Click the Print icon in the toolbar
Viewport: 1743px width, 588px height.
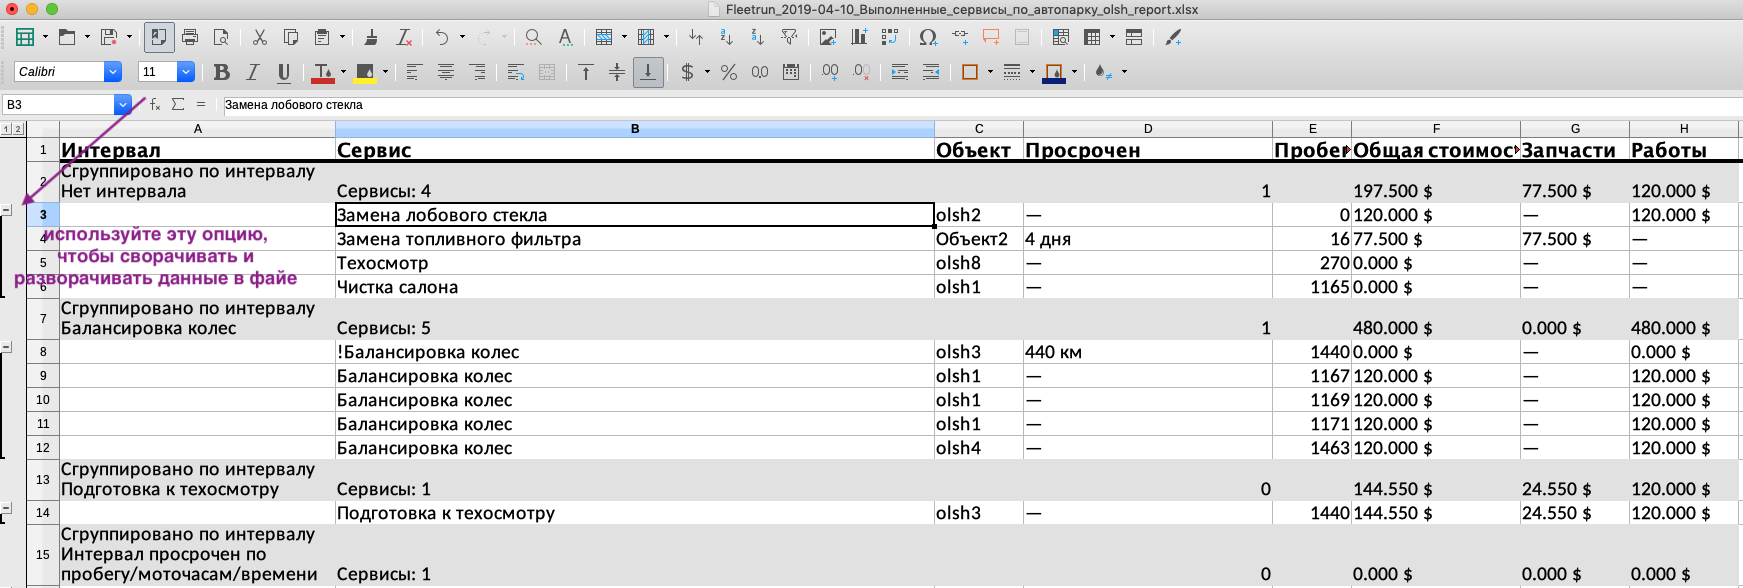(x=190, y=37)
